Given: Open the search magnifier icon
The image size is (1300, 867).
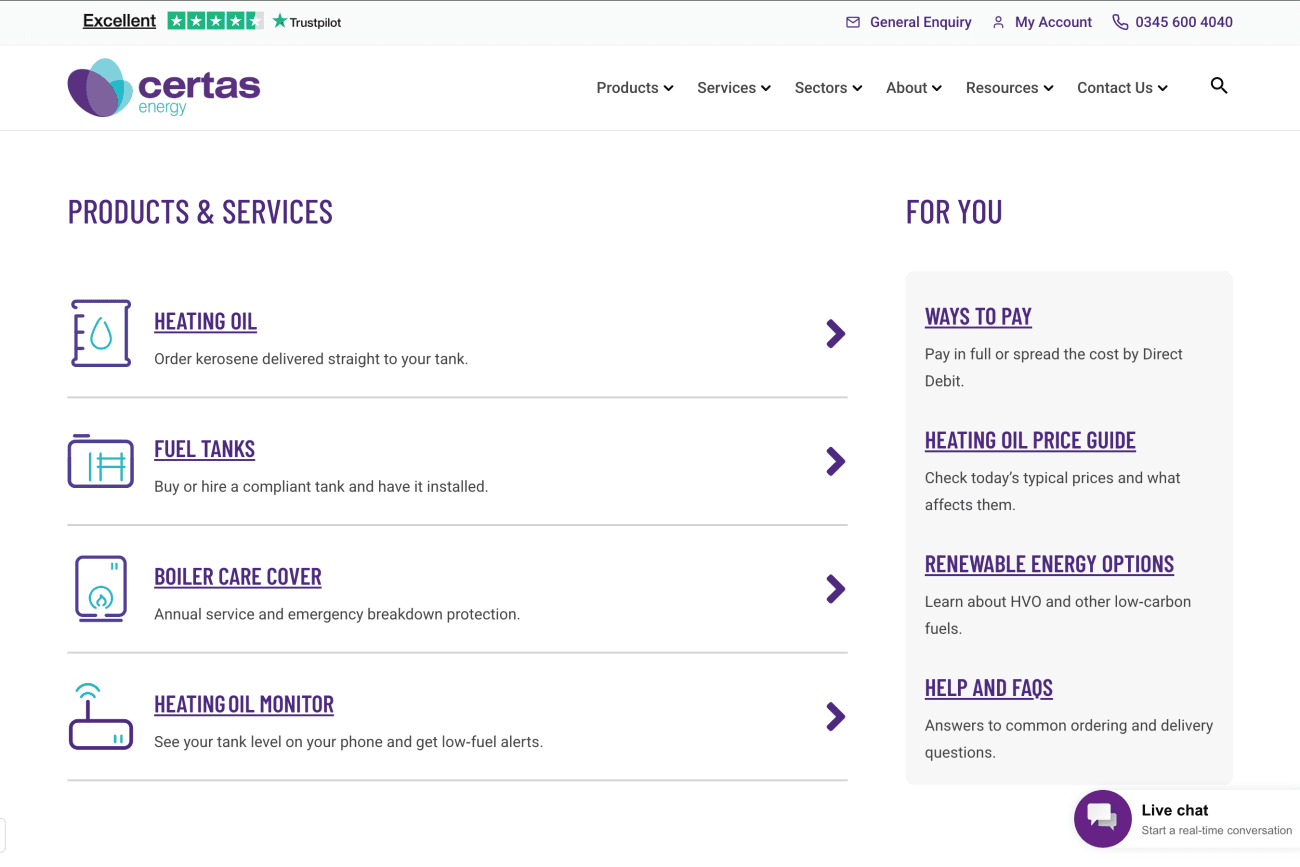Looking at the screenshot, I should tap(1218, 86).
